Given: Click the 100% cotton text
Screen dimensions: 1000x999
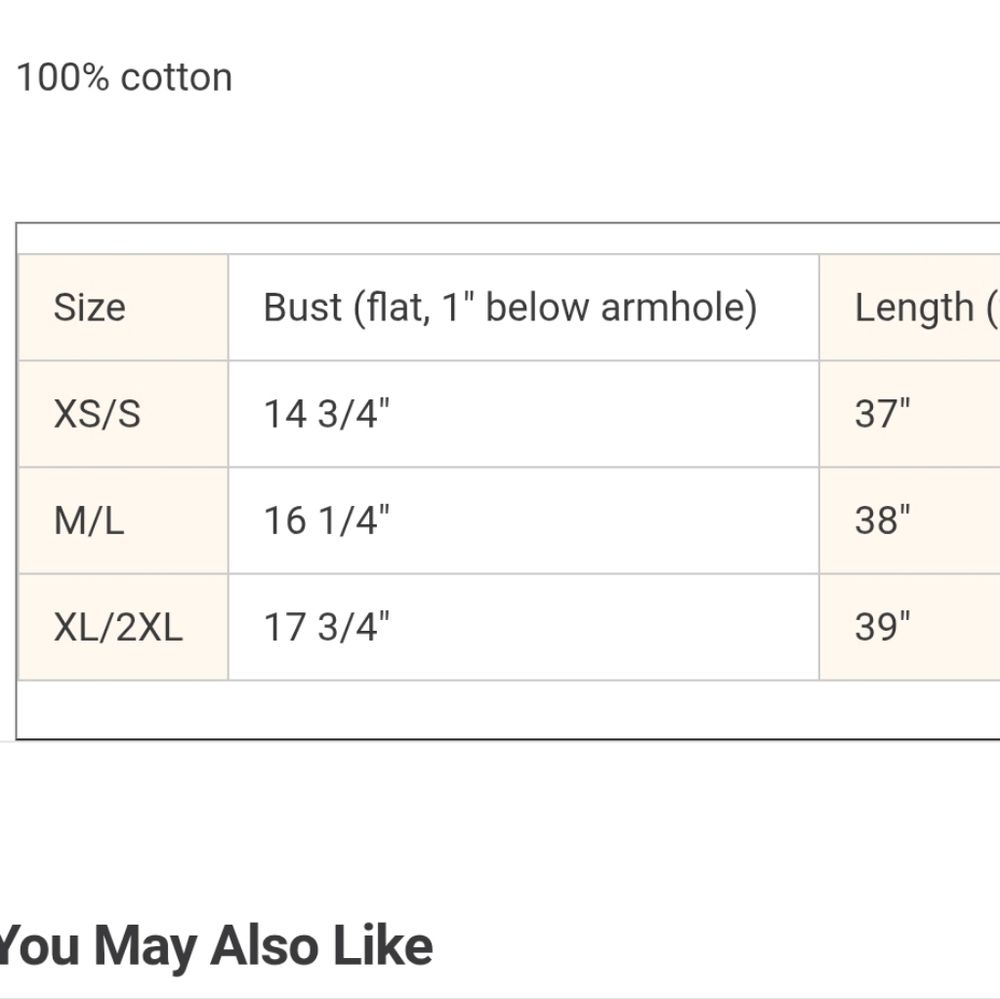Looking at the screenshot, I should click(124, 78).
